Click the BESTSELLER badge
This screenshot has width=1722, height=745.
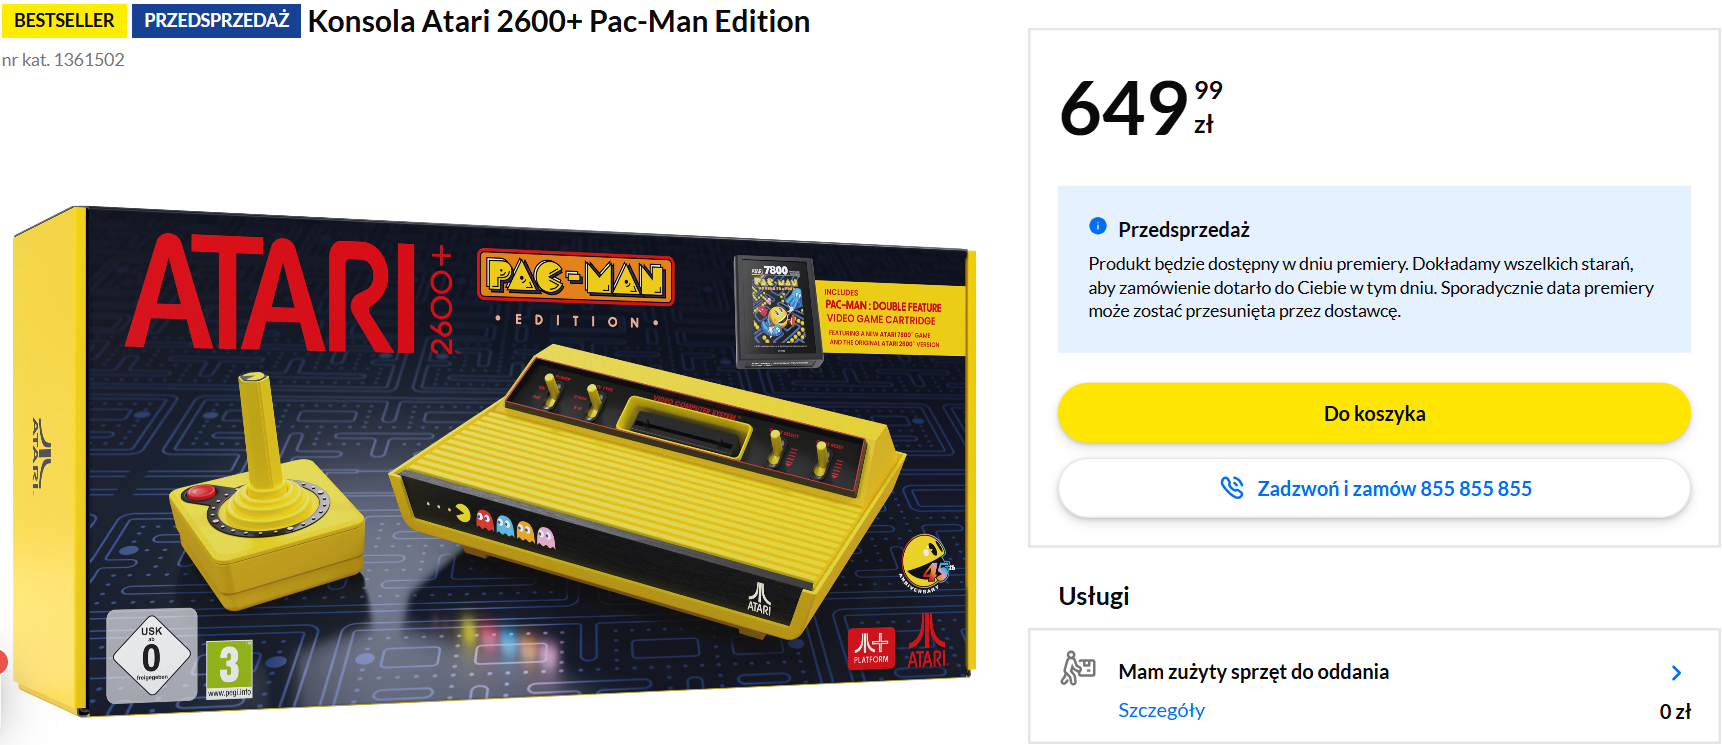[64, 20]
